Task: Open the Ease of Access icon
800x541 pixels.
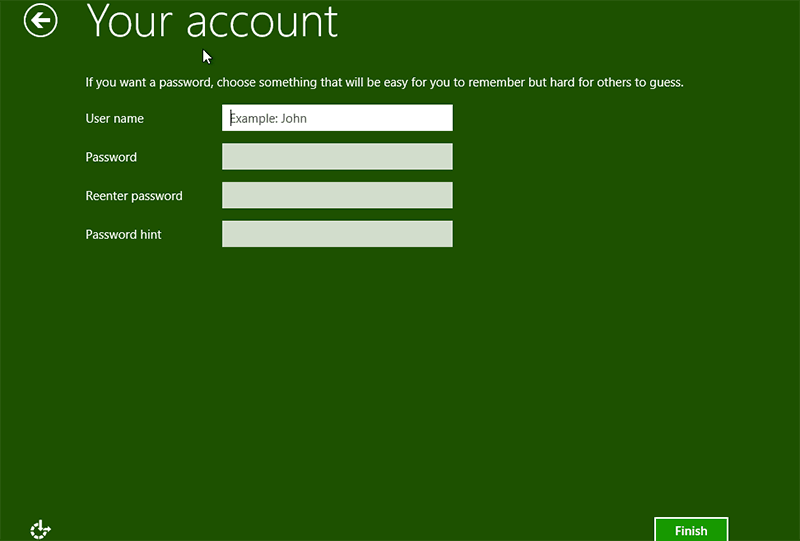Action: [x=40, y=530]
